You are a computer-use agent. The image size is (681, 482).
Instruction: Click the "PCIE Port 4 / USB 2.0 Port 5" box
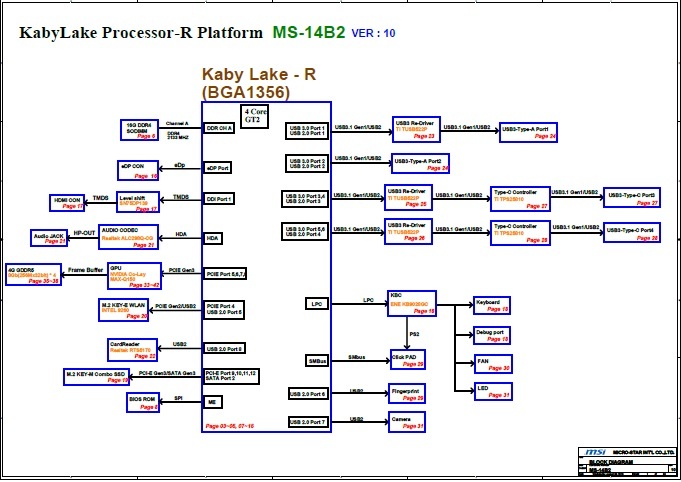224,310
